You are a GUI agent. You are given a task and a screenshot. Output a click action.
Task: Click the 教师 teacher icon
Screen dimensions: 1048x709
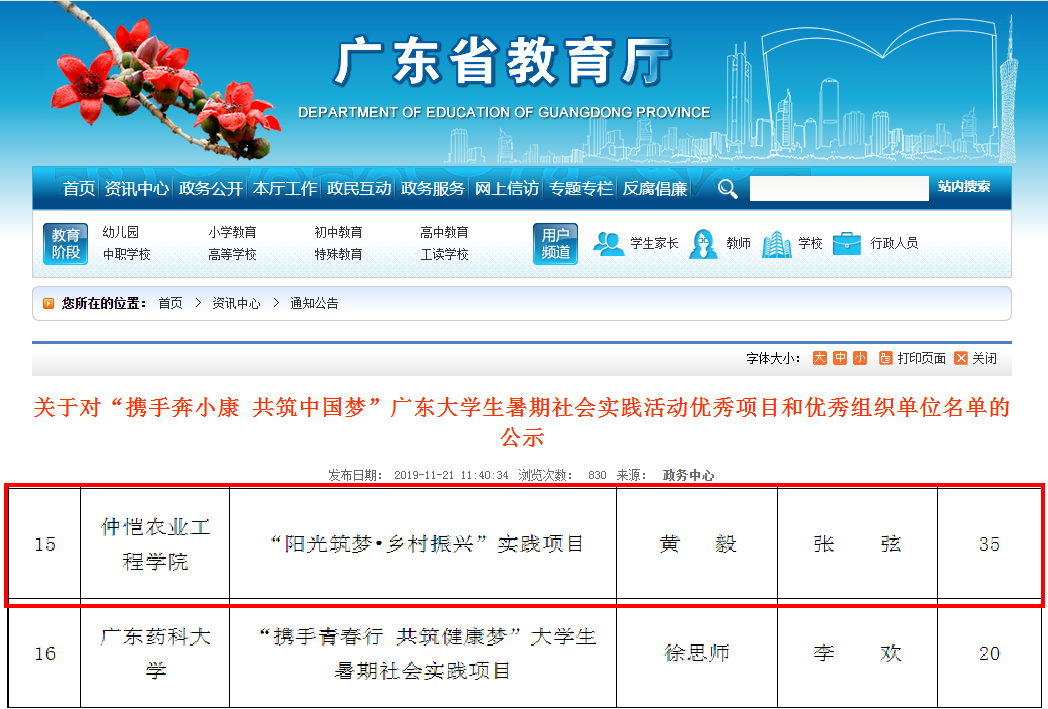click(x=703, y=243)
